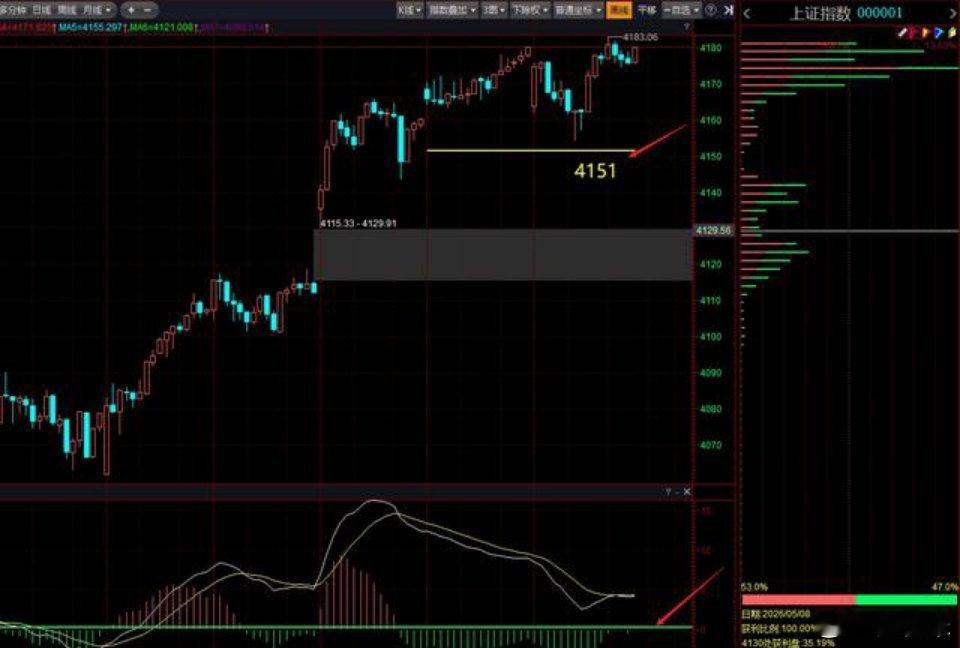
Task: Select the orange flag icon in chip panel
Action: pyautogui.click(x=926, y=32)
